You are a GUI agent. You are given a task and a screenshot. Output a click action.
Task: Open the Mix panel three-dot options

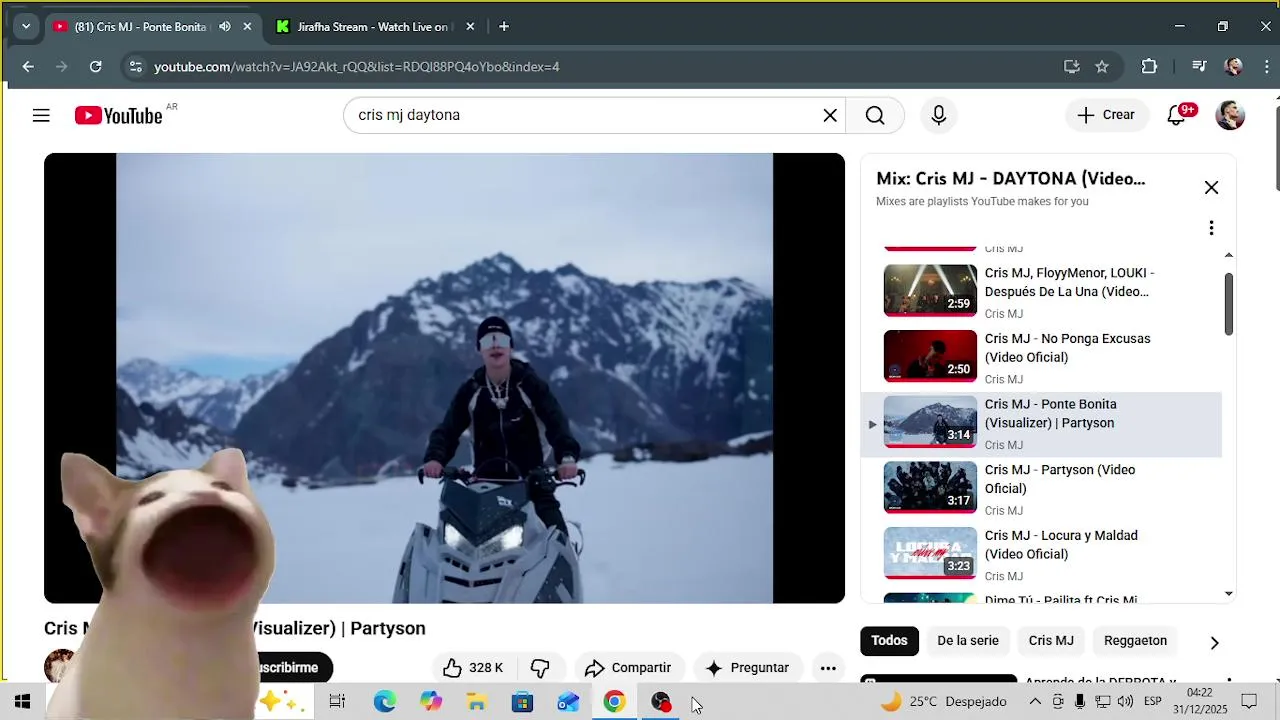click(1211, 228)
